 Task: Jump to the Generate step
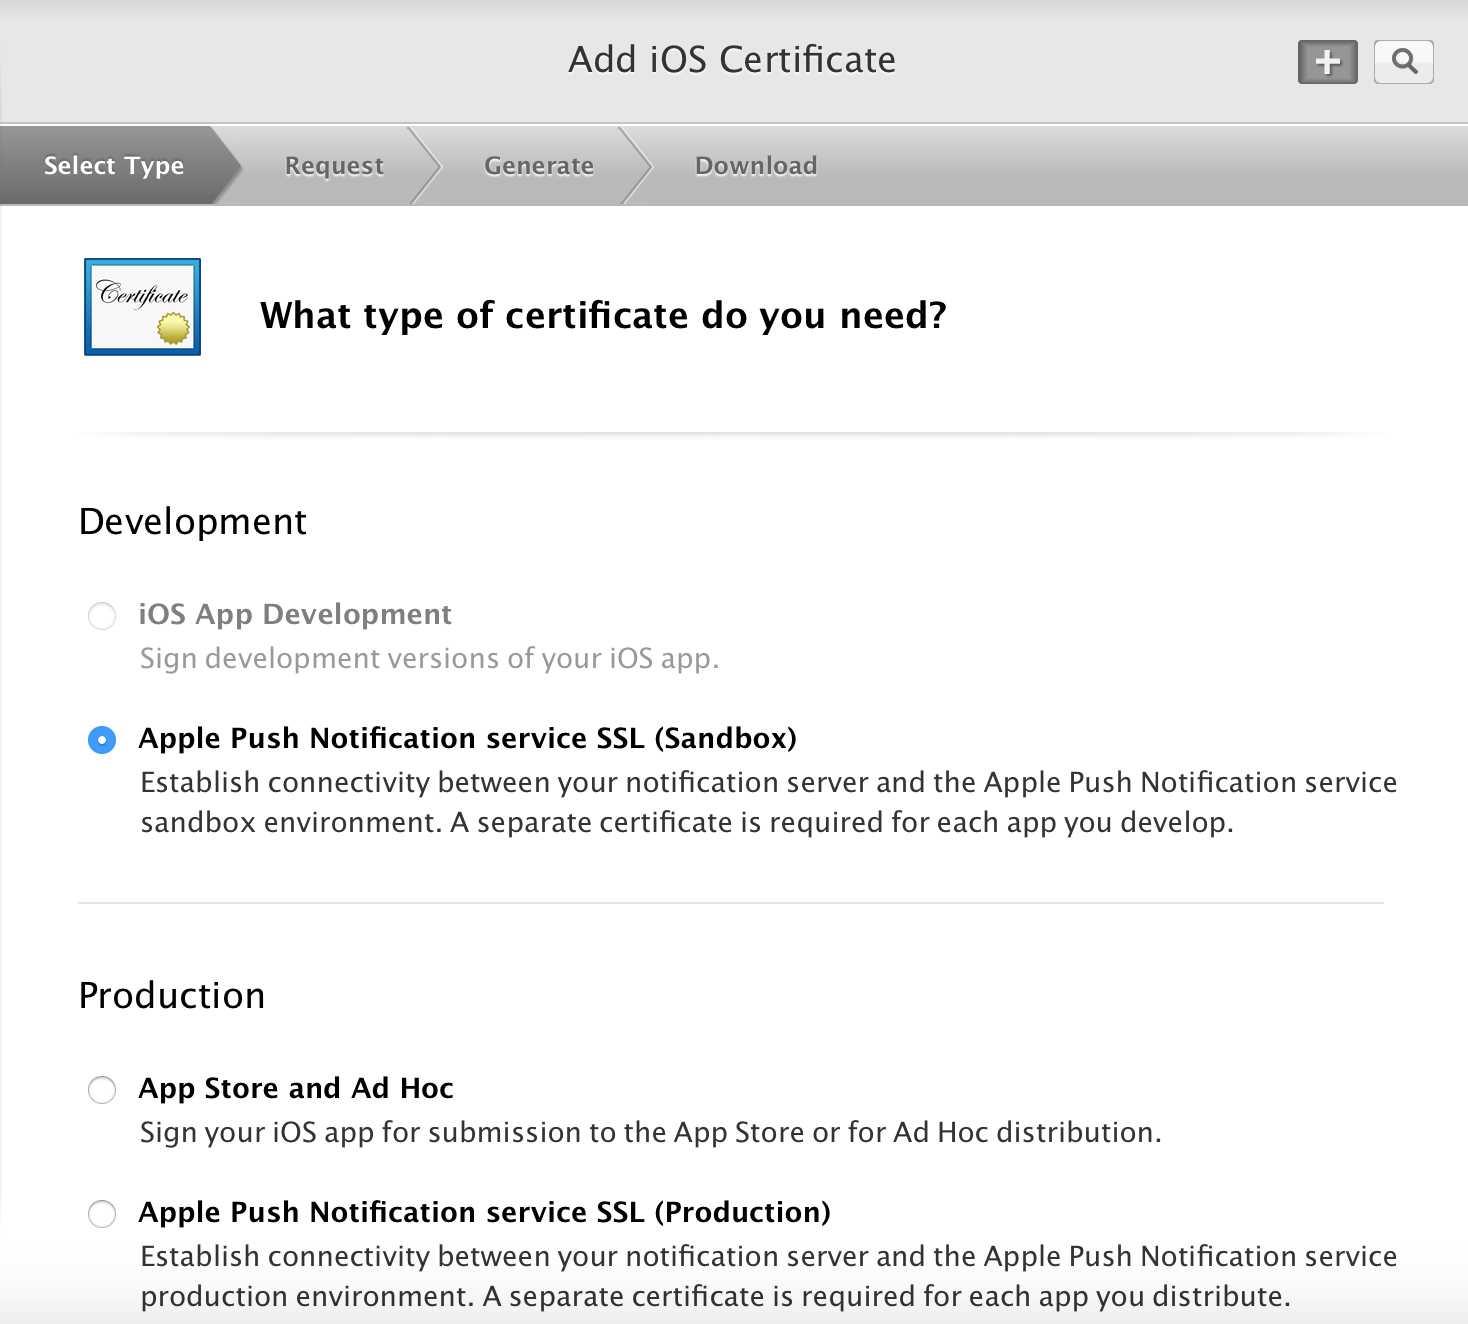[x=538, y=166]
